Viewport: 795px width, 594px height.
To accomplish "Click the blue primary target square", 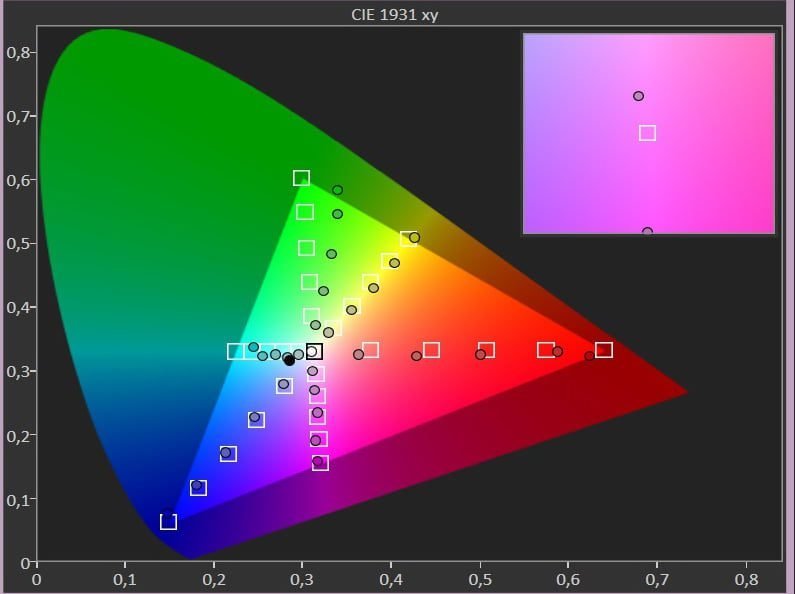I will point(168,522).
